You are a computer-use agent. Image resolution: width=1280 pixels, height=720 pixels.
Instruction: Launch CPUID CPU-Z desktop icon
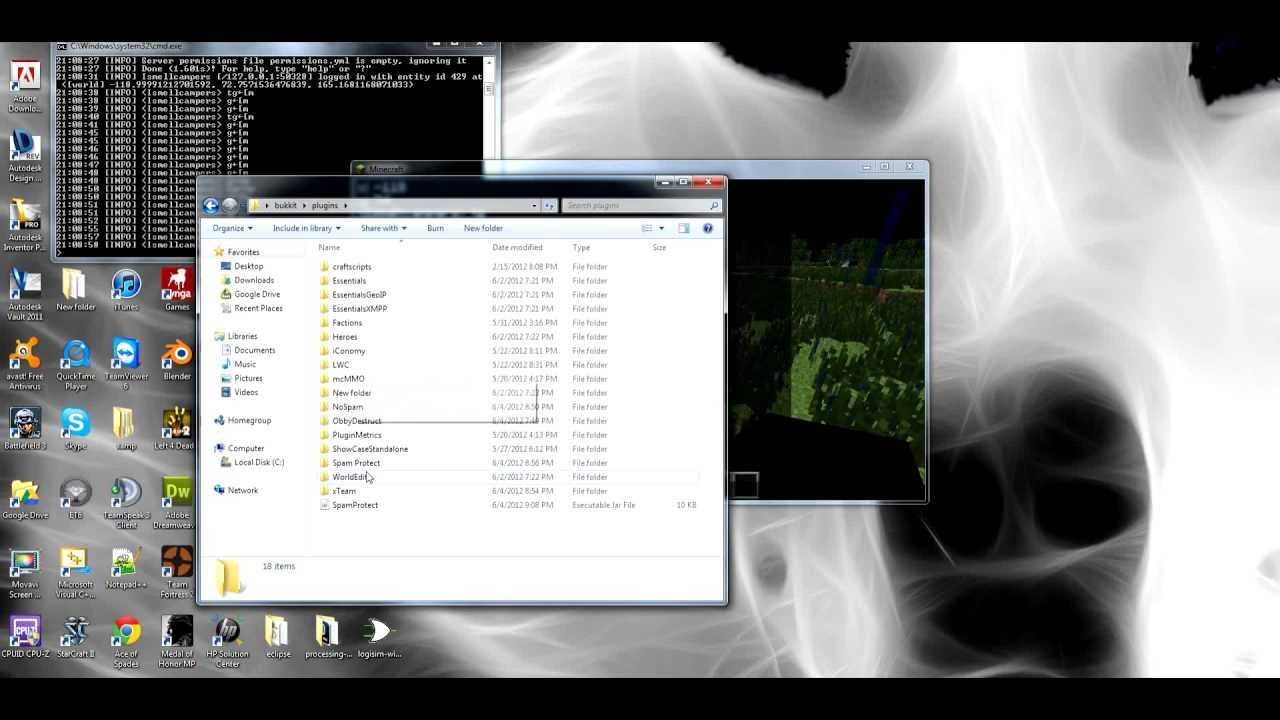(x=25, y=637)
